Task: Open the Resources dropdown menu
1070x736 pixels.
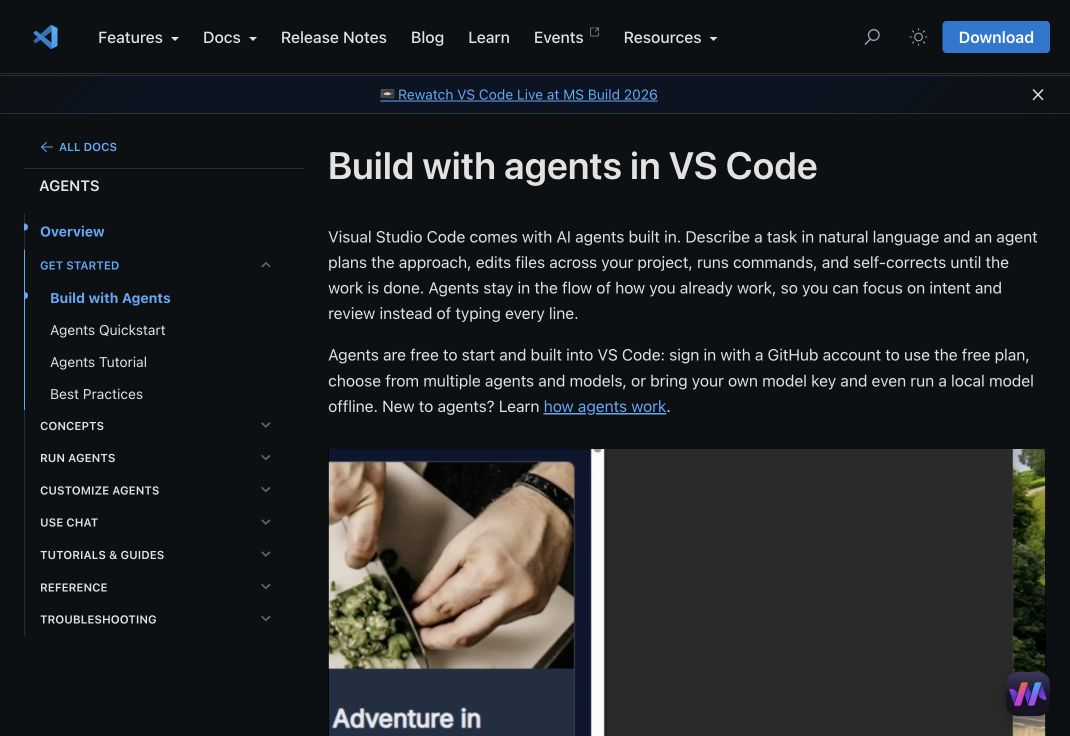Action: click(670, 38)
